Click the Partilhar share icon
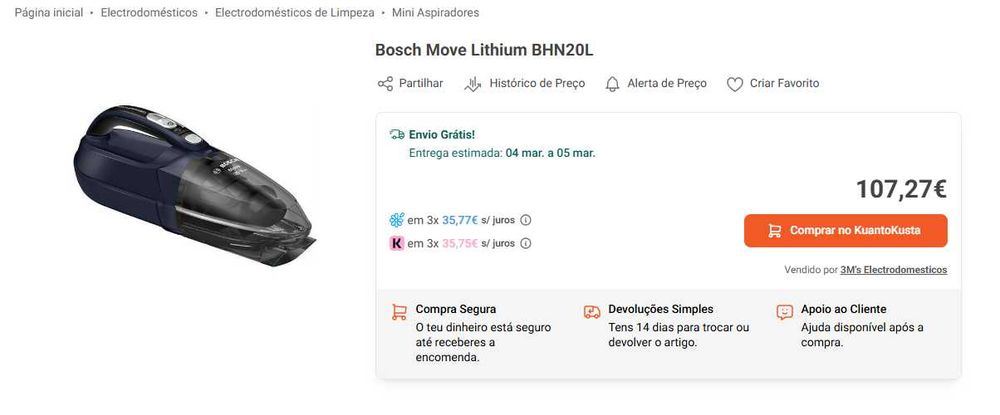The image size is (1000, 415). [x=385, y=84]
